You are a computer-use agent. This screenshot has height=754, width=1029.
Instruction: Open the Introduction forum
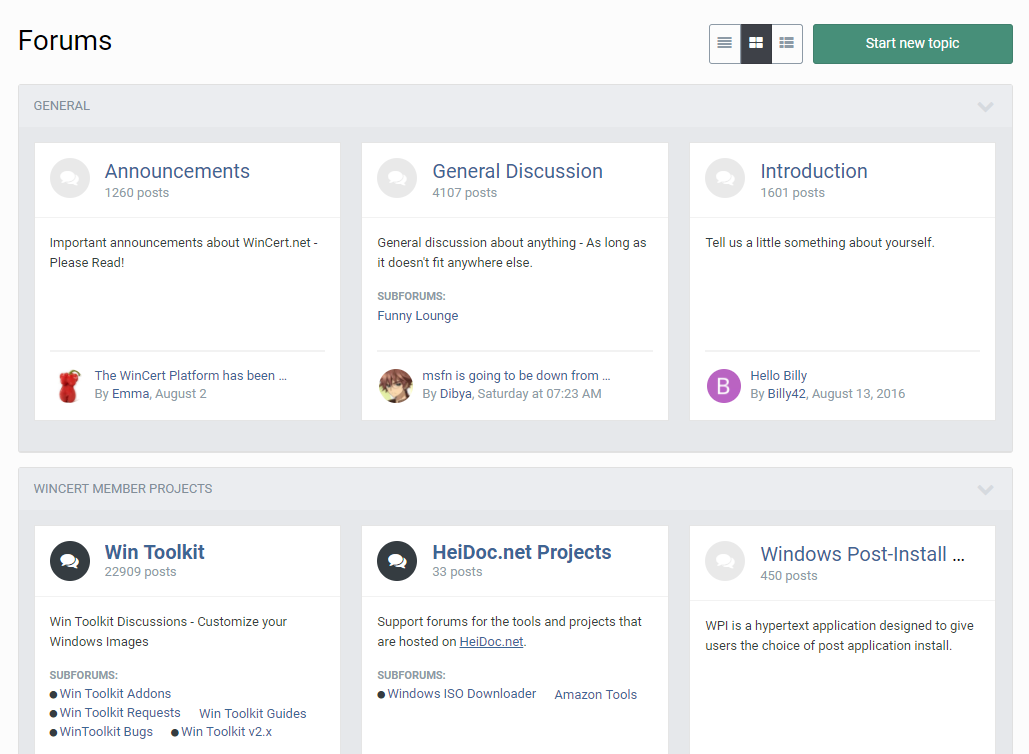[x=814, y=171]
